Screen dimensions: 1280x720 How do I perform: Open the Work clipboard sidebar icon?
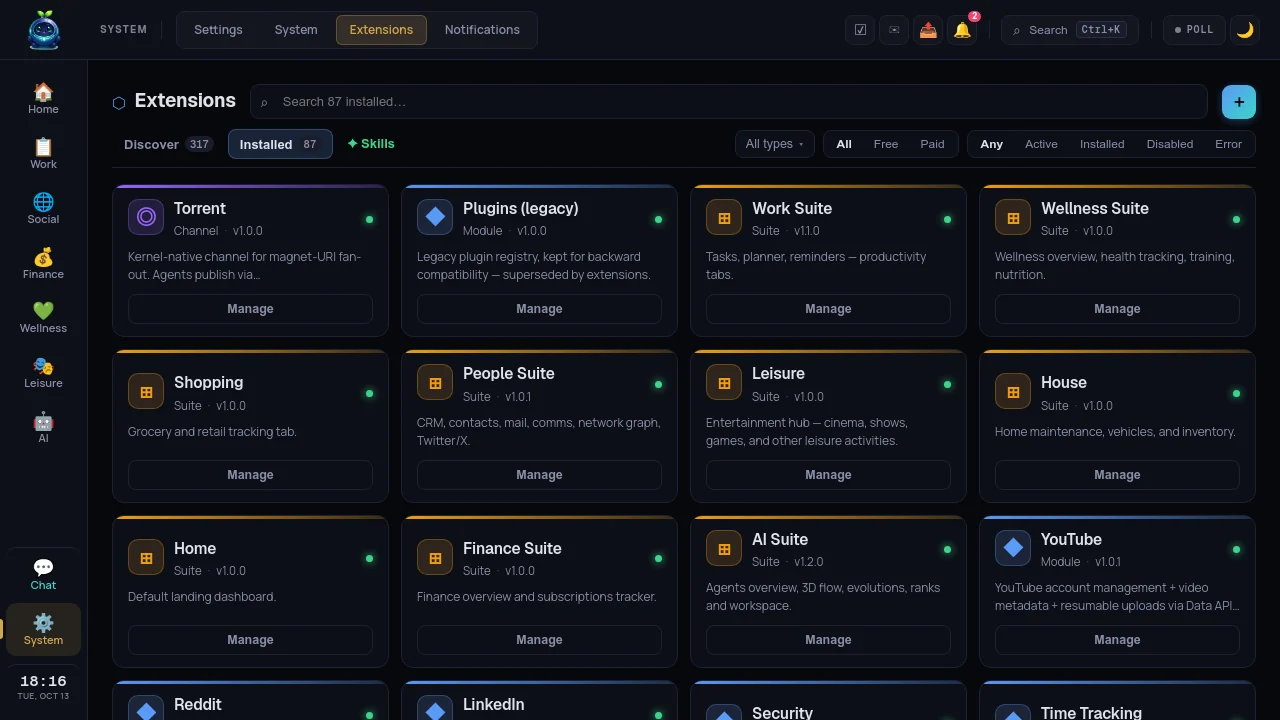tap(43, 153)
